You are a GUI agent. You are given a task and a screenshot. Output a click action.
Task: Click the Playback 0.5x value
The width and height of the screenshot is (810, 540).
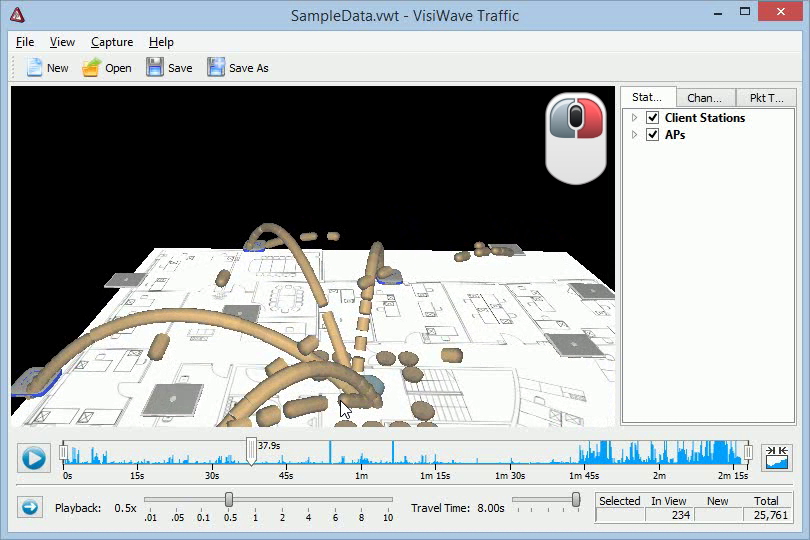(x=125, y=508)
